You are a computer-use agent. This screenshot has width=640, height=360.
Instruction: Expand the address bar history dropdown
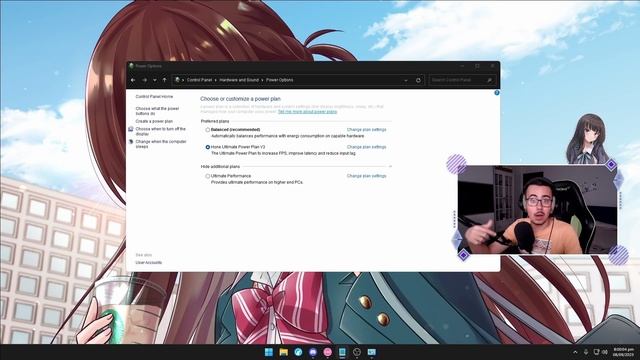[406, 80]
